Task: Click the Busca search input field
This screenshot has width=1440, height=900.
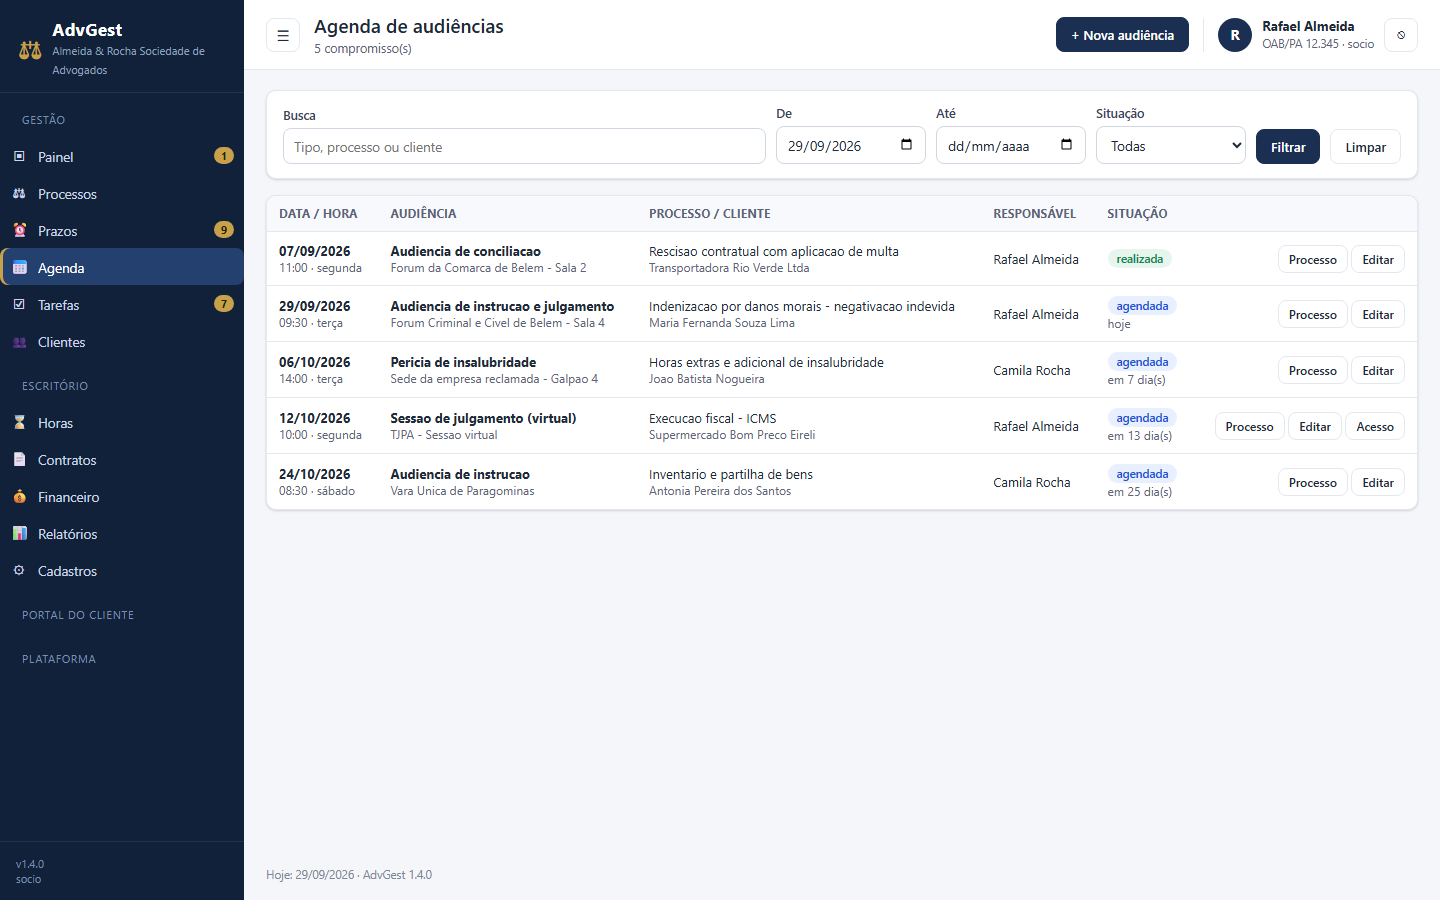Action: [524, 147]
